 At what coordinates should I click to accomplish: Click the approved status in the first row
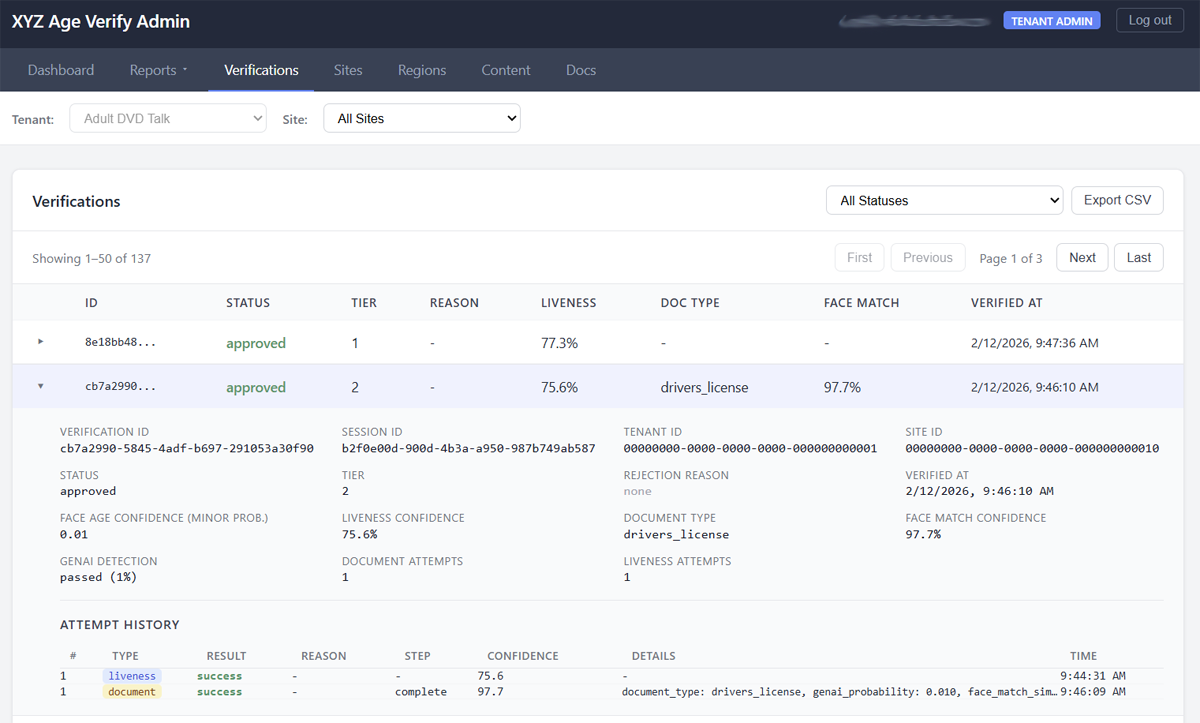256,343
